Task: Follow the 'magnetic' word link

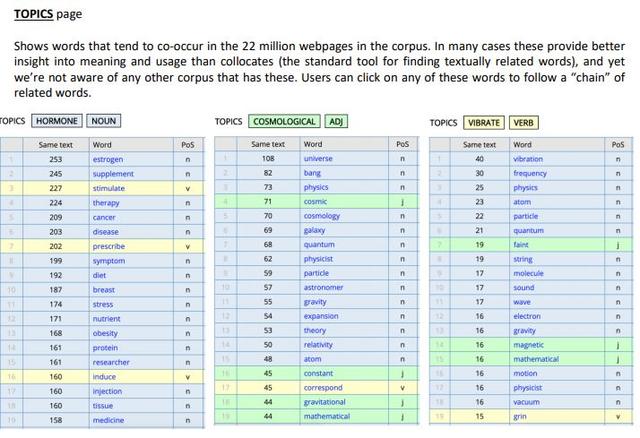Action: pos(529,345)
